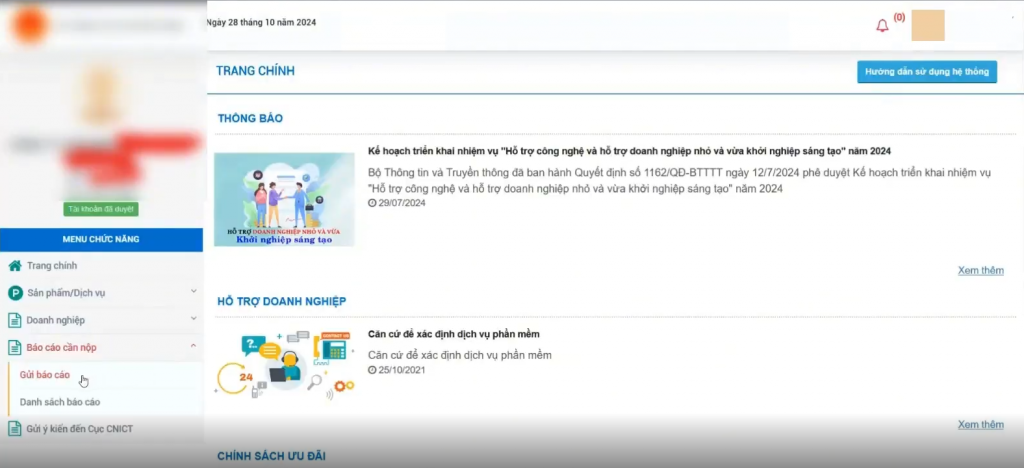Select the Gửi báo cáo menu item

pyautogui.click(x=45, y=375)
